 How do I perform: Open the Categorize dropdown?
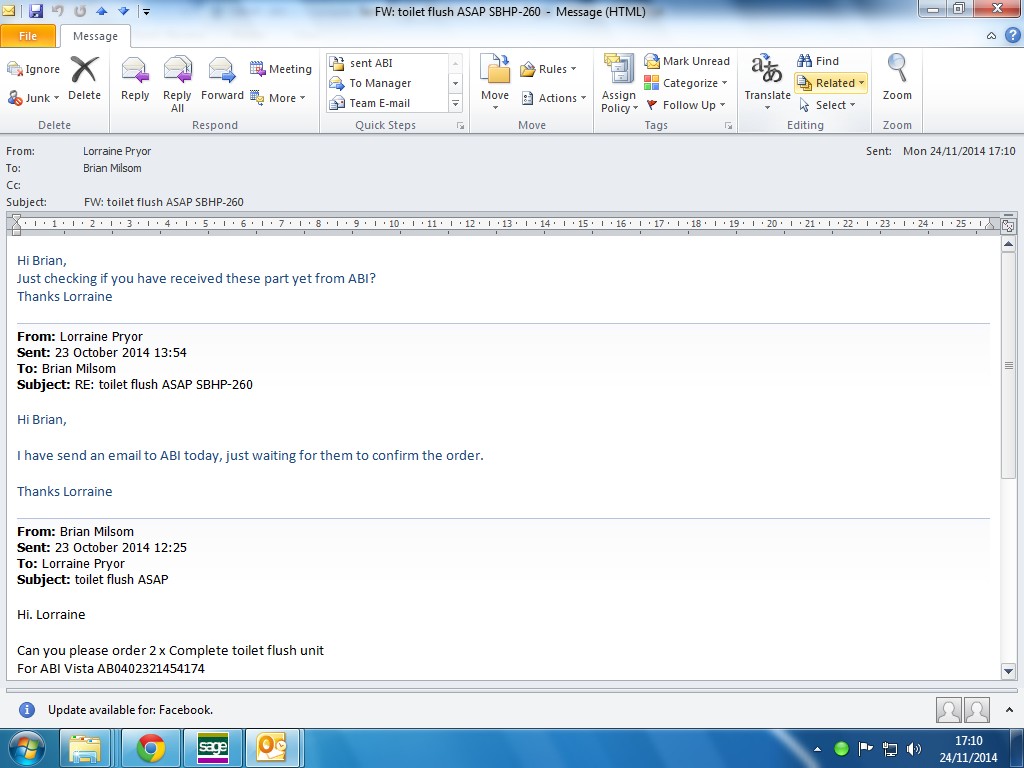click(686, 83)
